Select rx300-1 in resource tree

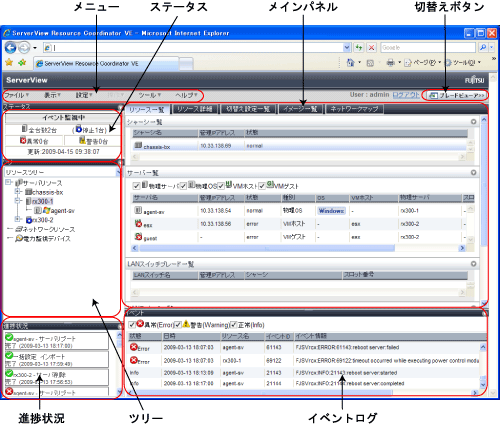pos(43,201)
